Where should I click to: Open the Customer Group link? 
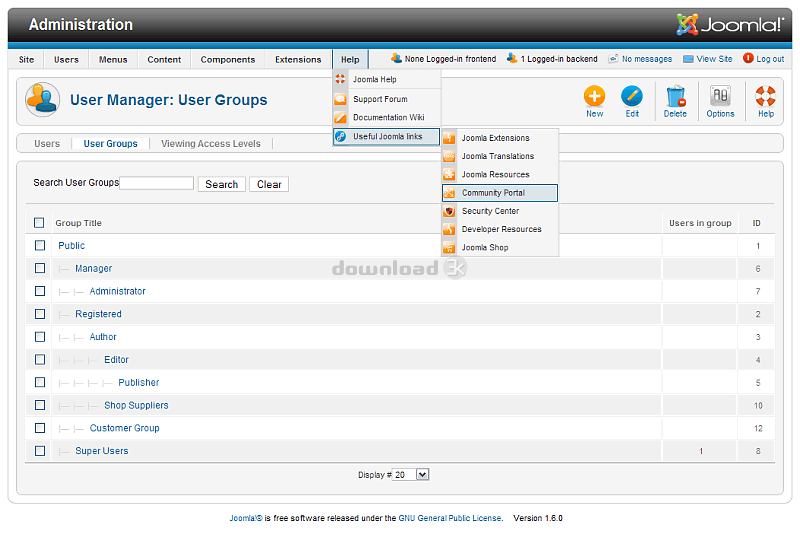[124, 428]
